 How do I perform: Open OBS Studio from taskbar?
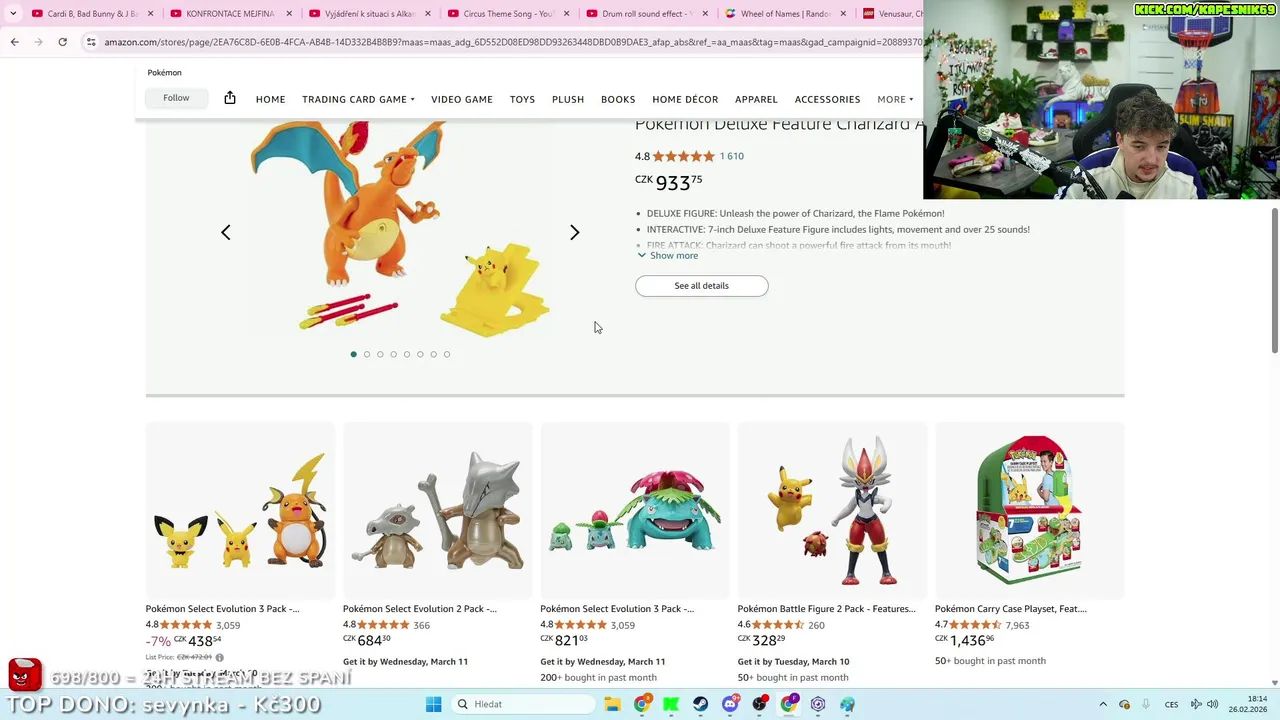(760, 704)
